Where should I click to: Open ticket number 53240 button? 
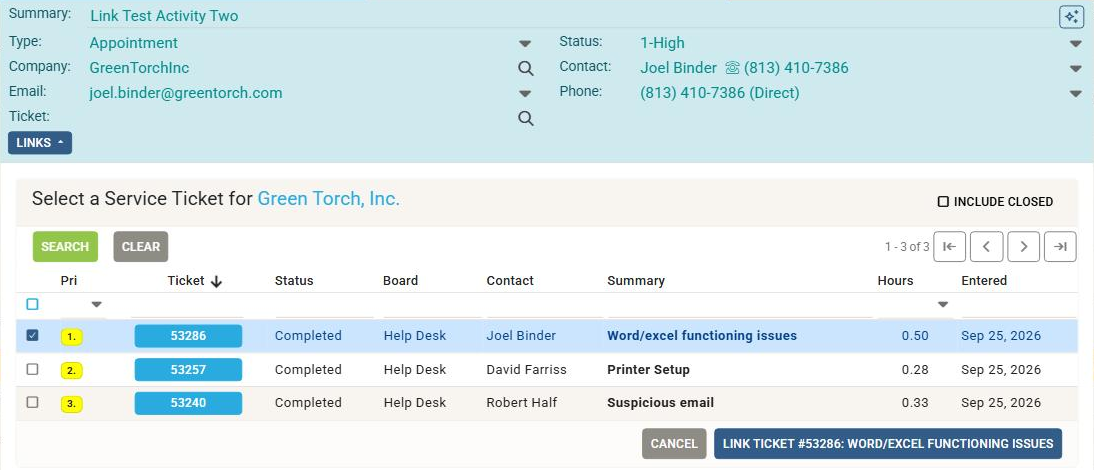[188, 403]
